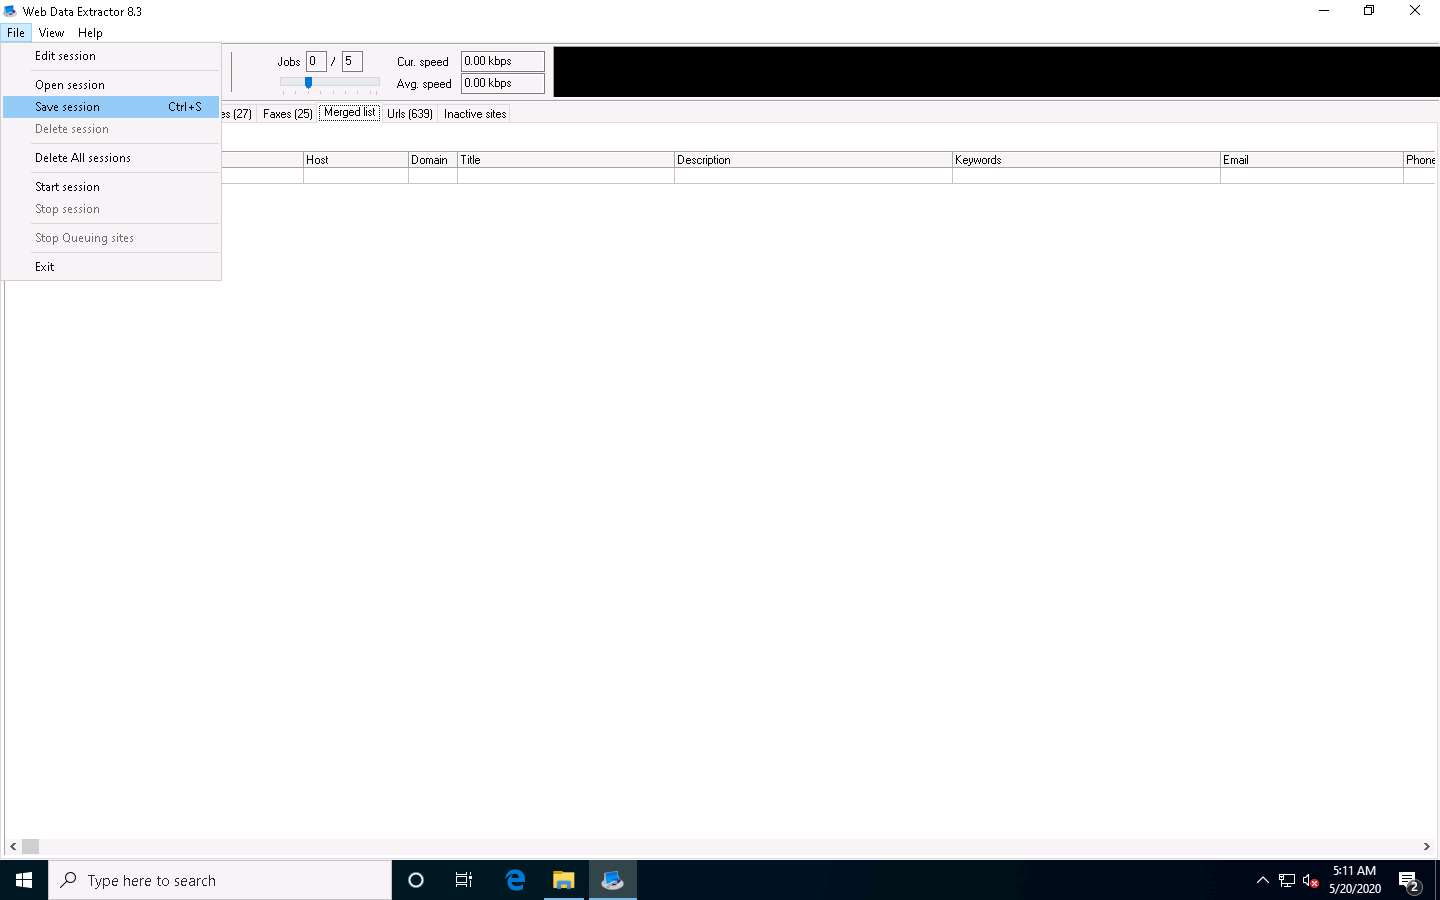Image resolution: width=1440 pixels, height=900 pixels.
Task: Choose Delete All sessions
Action: coord(111,158)
